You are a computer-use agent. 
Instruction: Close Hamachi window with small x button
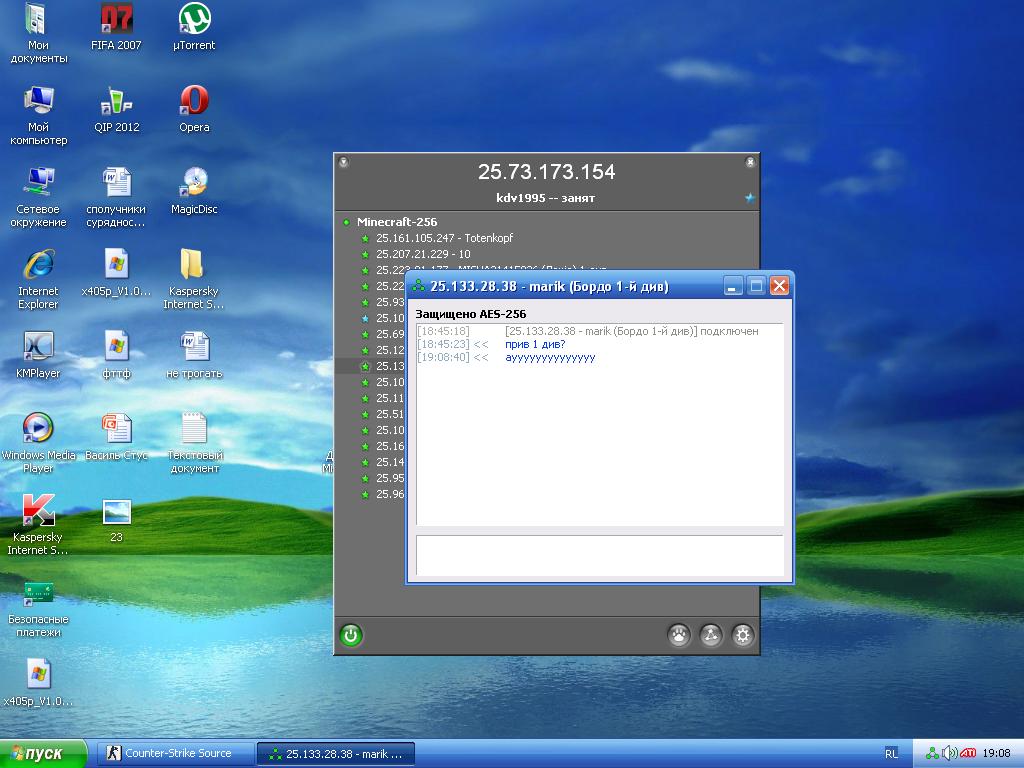pyautogui.click(x=750, y=162)
